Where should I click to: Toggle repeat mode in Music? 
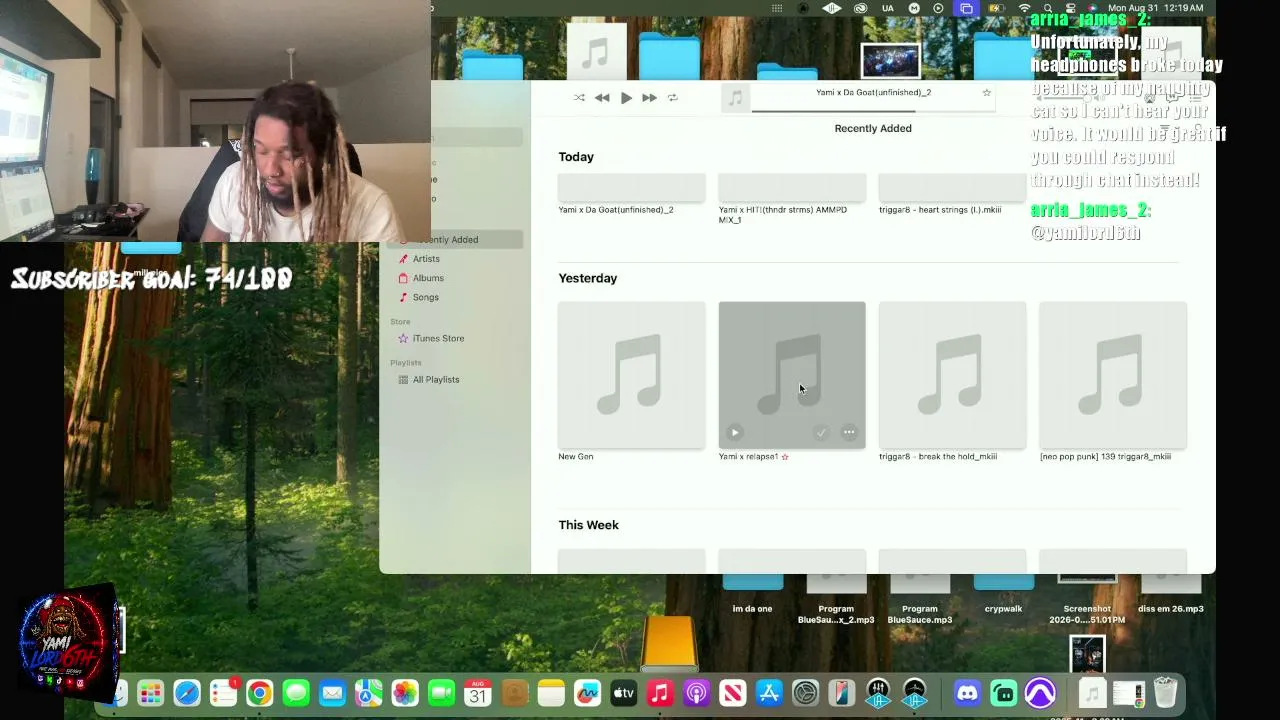[673, 98]
